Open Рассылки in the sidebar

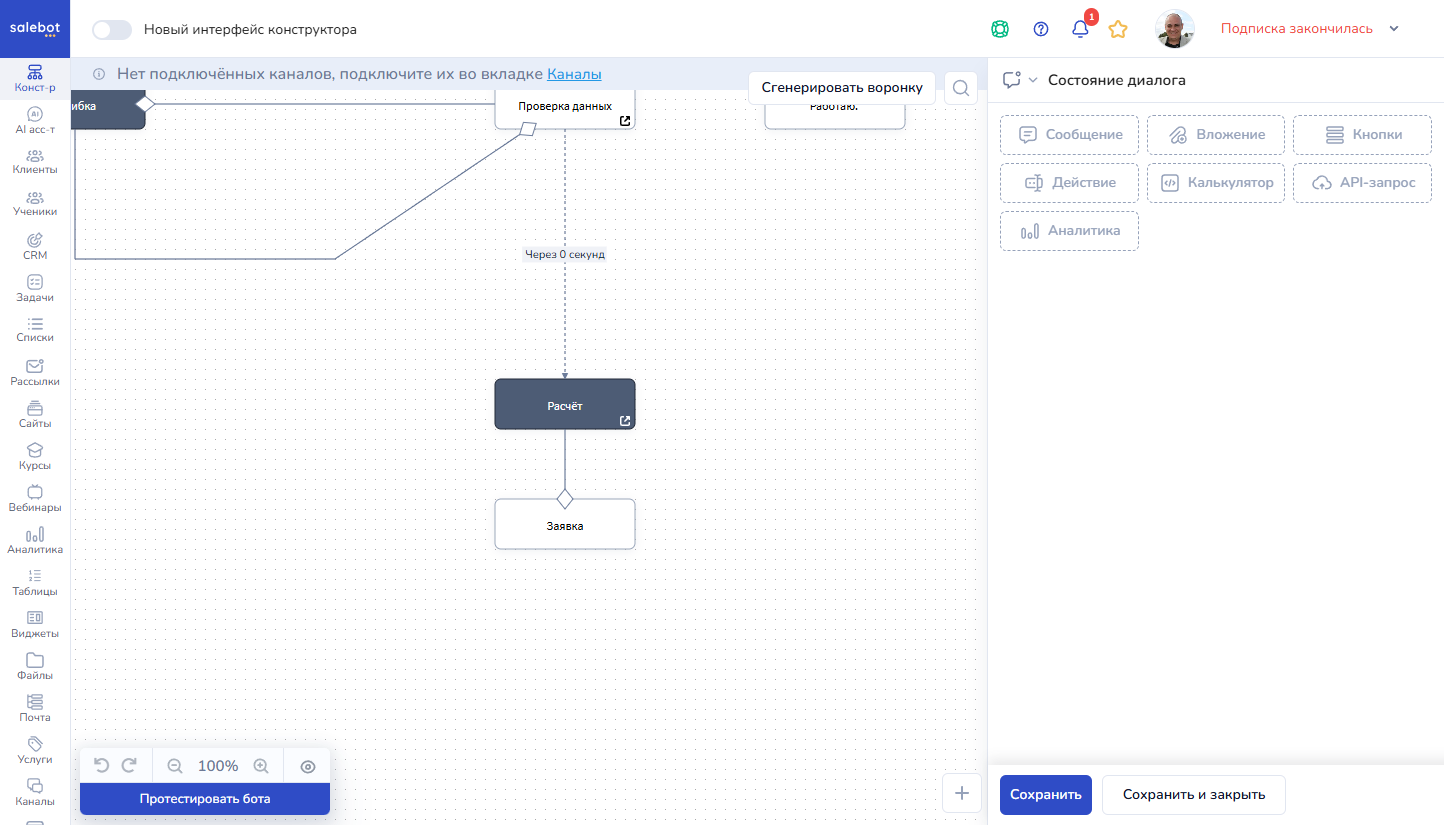[x=35, y=373]
